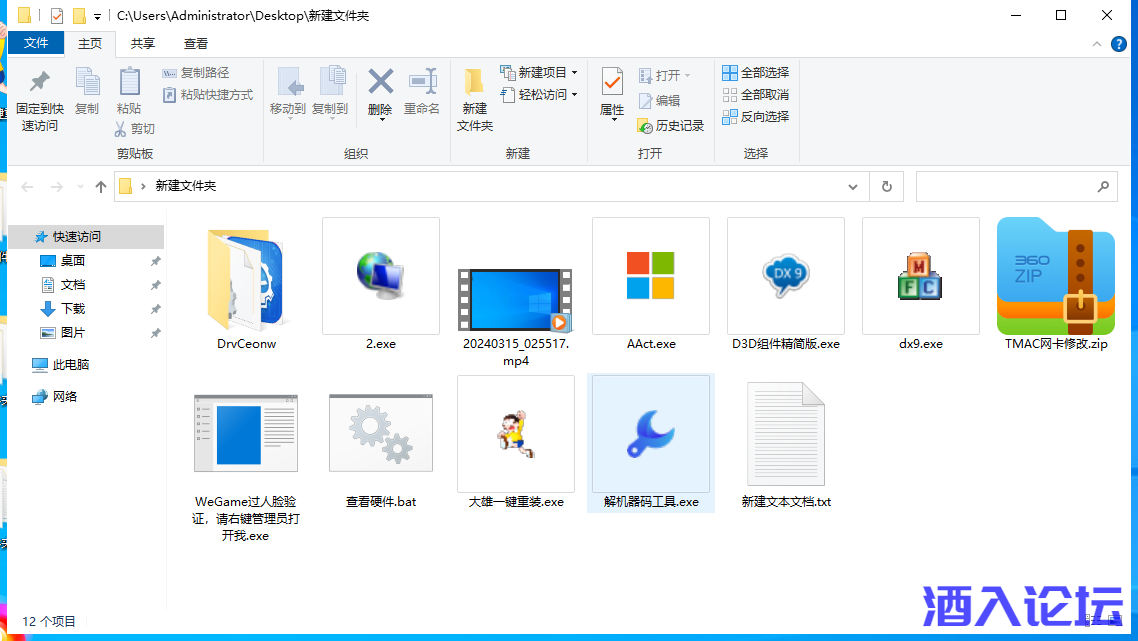The image size is (1138, 641).
Task: Select the dx9.exe file icon
Action: click(x=920, y=277)
